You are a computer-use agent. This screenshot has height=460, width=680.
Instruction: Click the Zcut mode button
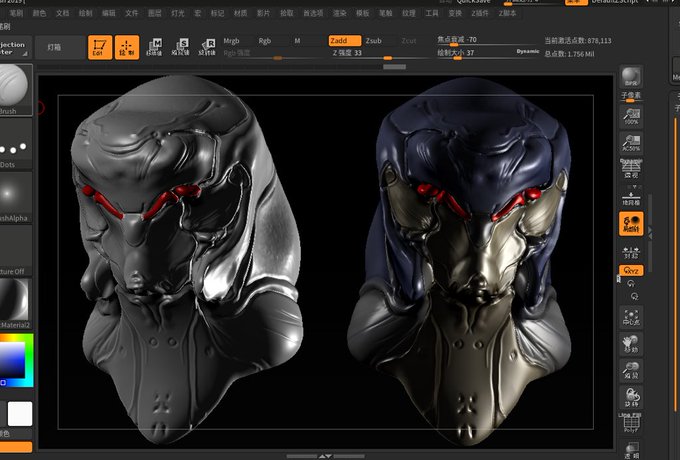[409, 41]
